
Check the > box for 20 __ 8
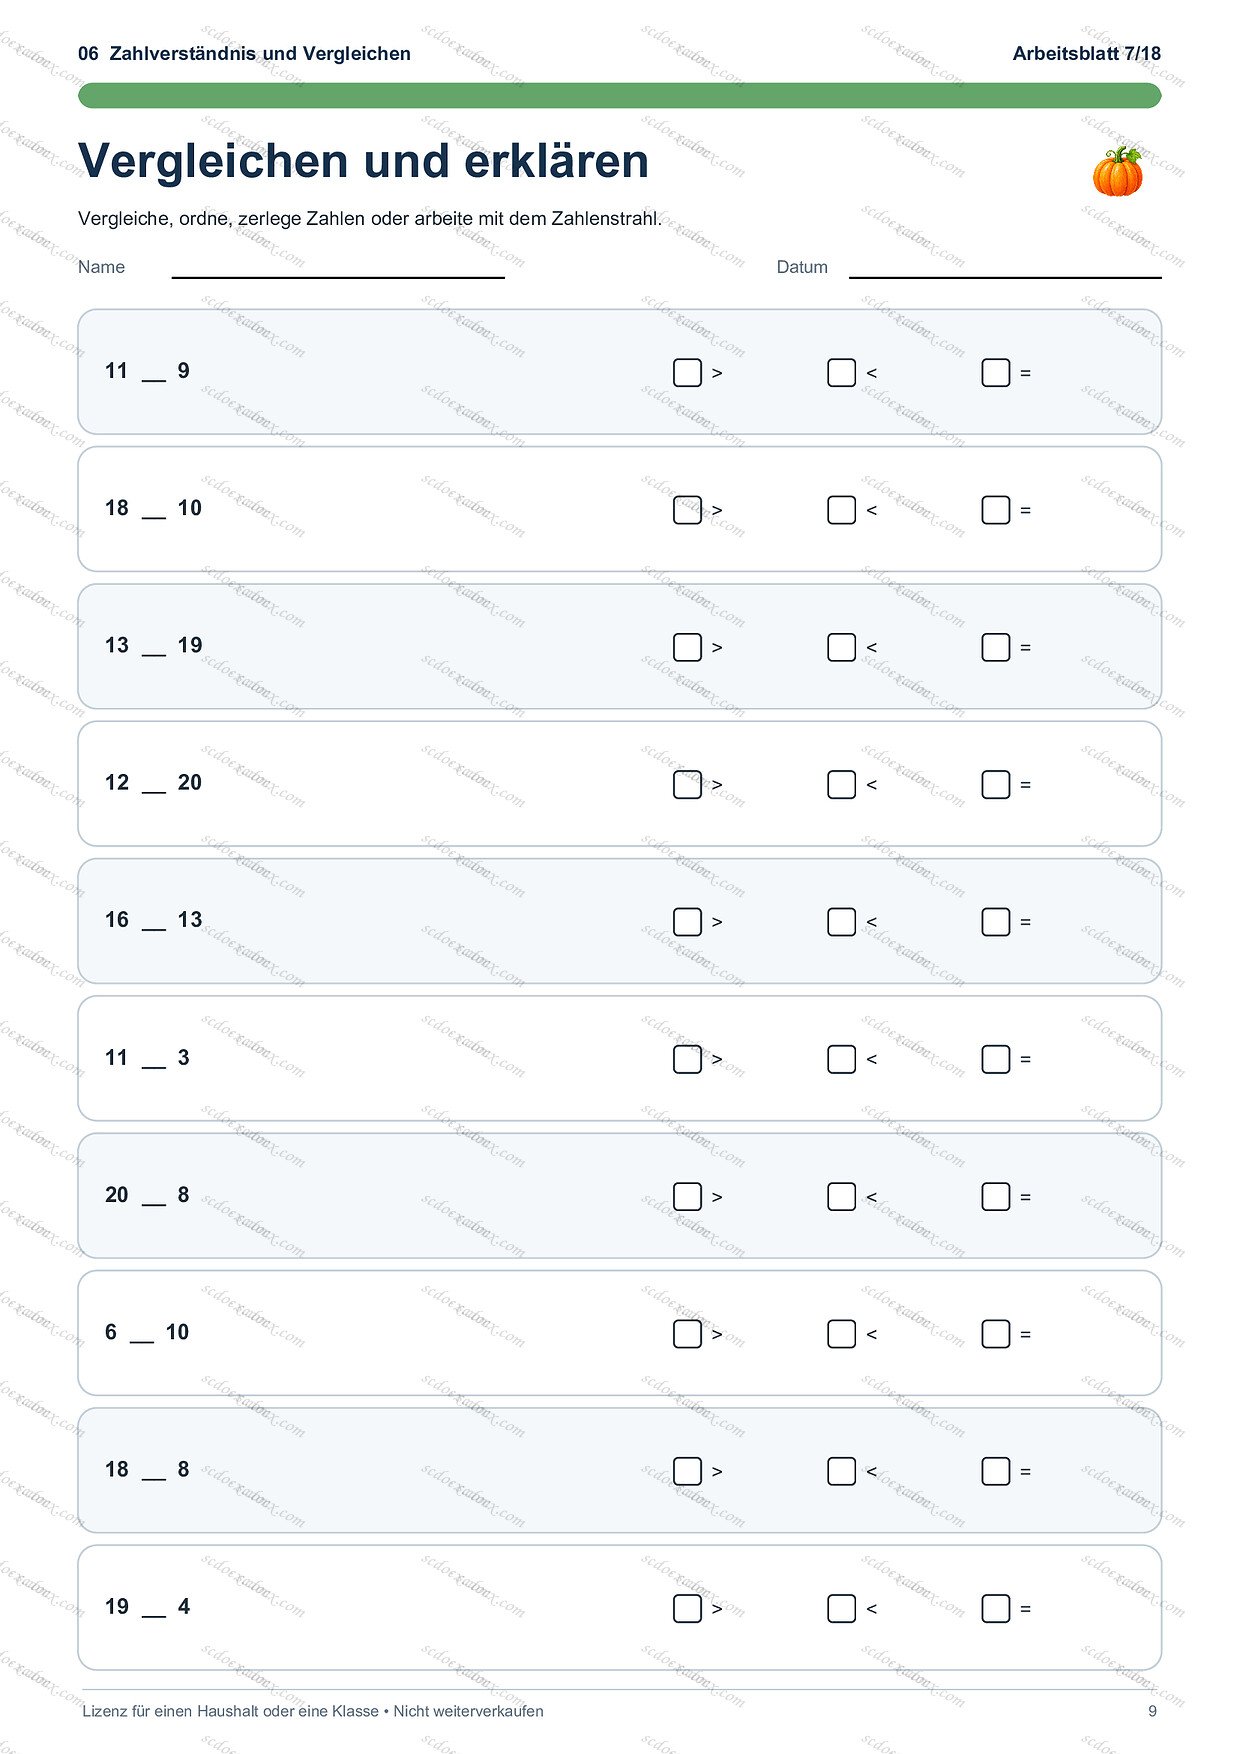tap(687, 1197)
